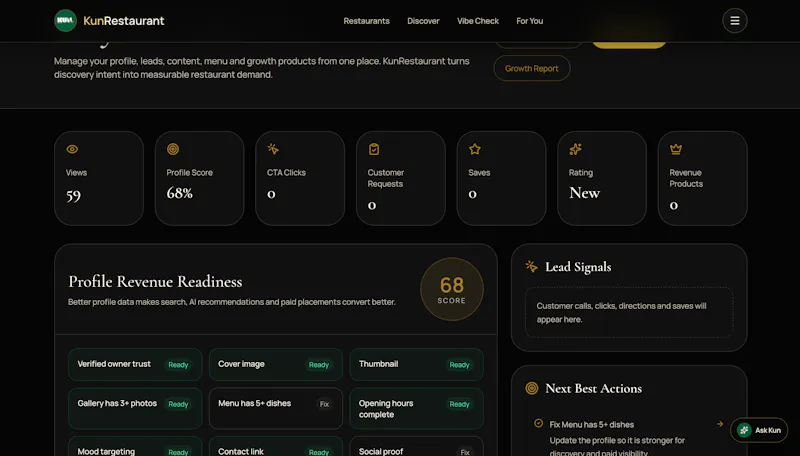Click the Fix badge on Menu has 5+ dishes
This screenshot has height=456, width=800.
point(324,404)
